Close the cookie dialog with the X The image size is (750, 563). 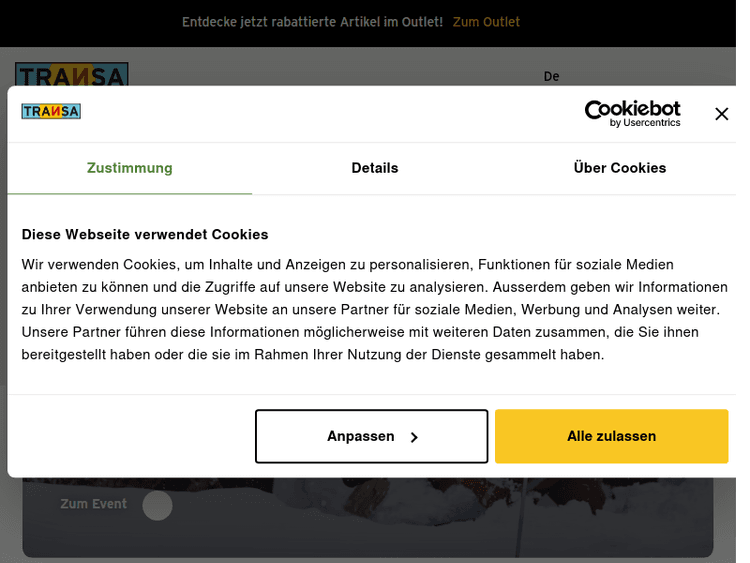click(x=721, y=114)
